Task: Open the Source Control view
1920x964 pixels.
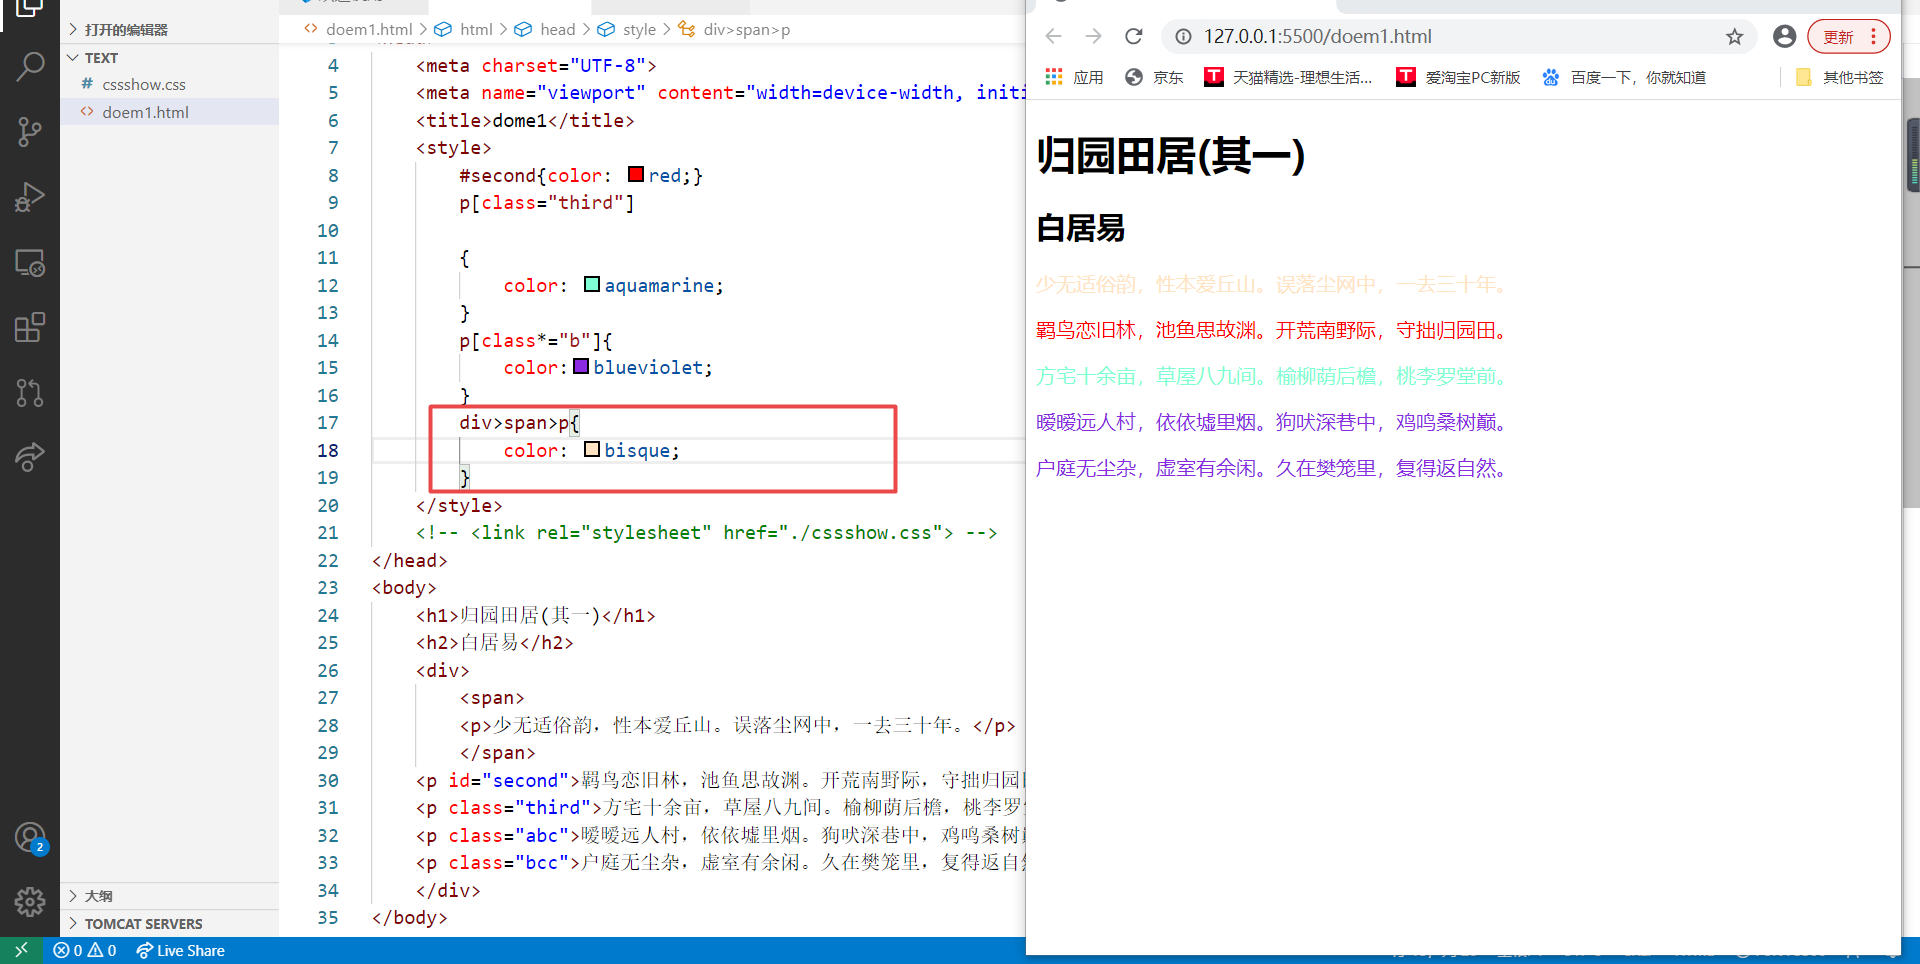Action: point(30,131)
